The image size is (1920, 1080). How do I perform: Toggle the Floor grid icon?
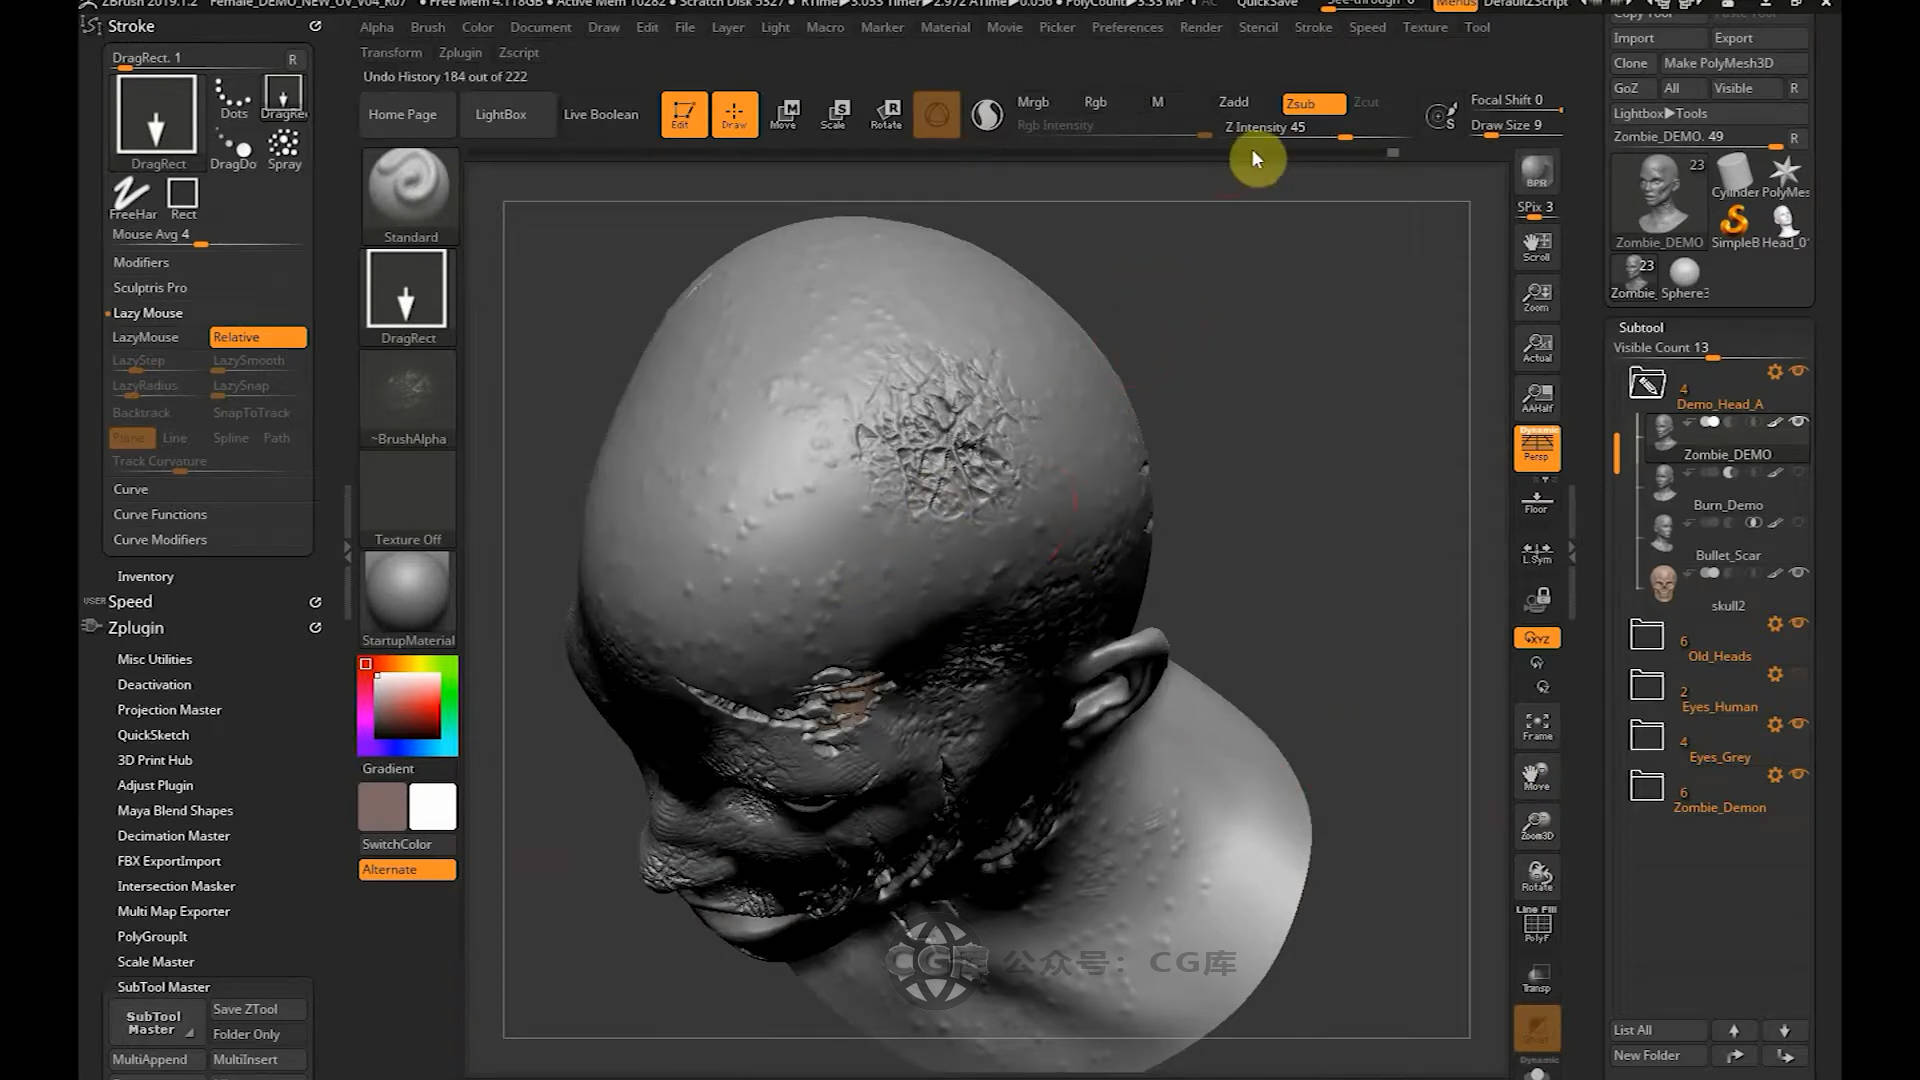pyautogui.click(x=1537, y=501)
